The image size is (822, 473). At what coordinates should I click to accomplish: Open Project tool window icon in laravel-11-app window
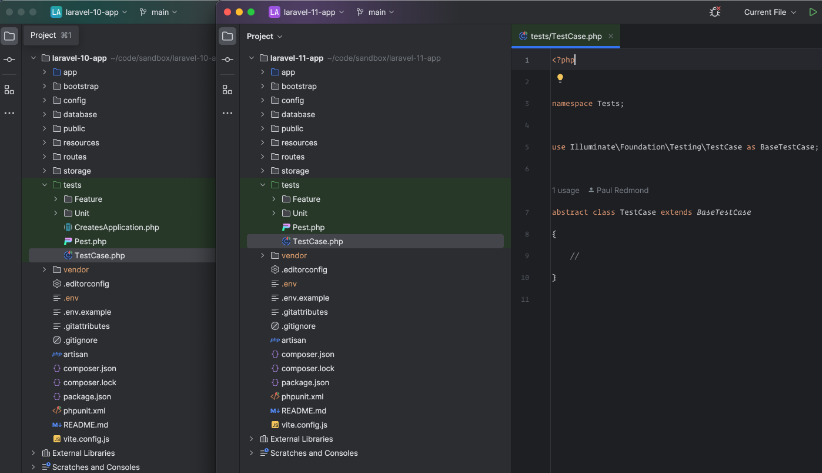click(x=227, y=36)
